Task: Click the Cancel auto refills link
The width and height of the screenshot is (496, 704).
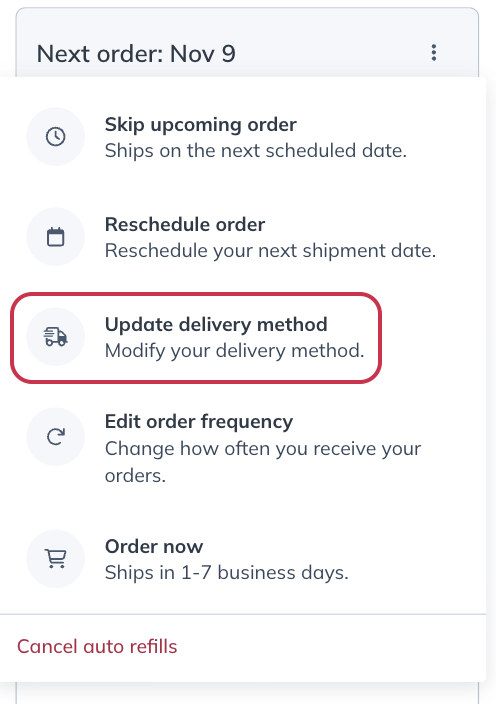Action: (x=97, y=647)
